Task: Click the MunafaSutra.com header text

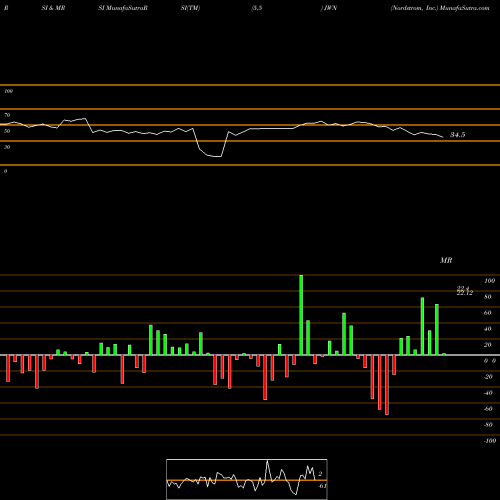Action: click(465, 8)
